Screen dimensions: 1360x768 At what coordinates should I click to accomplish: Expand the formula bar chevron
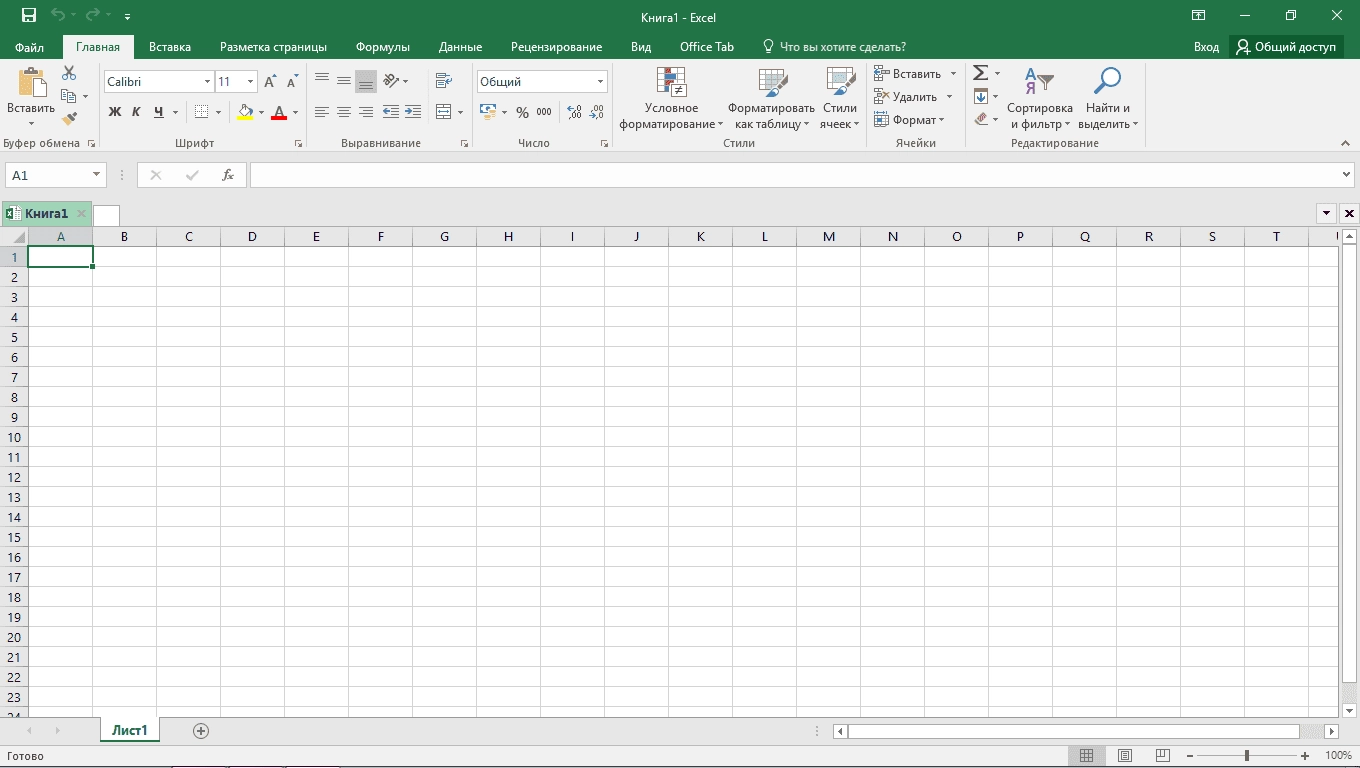(x=1346, y=175)
